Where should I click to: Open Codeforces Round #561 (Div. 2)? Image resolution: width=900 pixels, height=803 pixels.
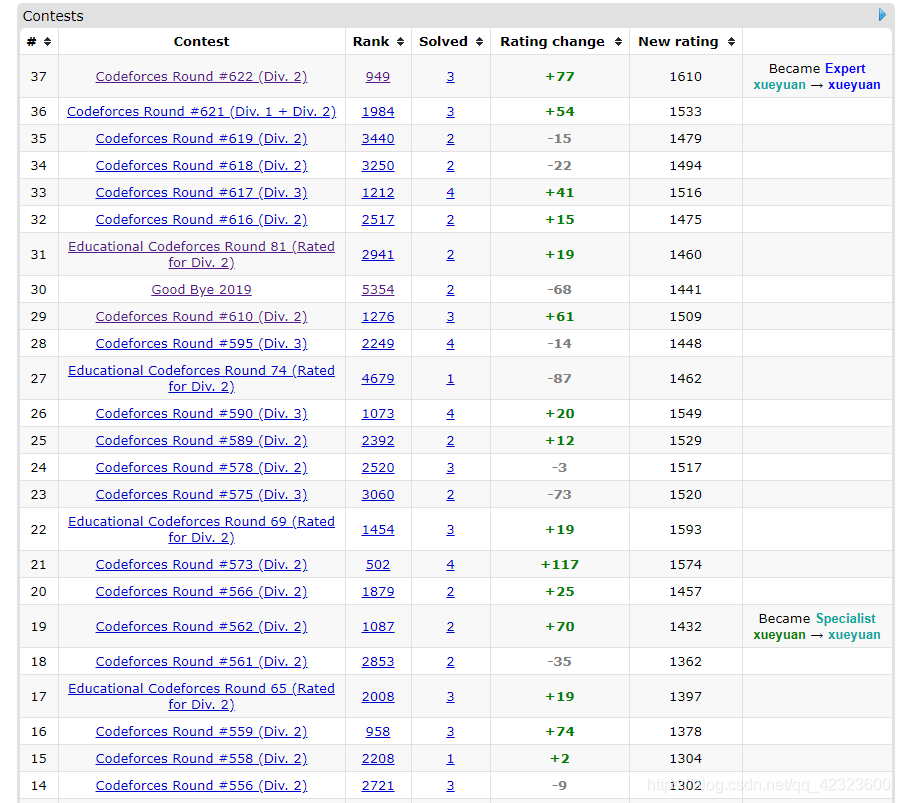tap(201, 661)
